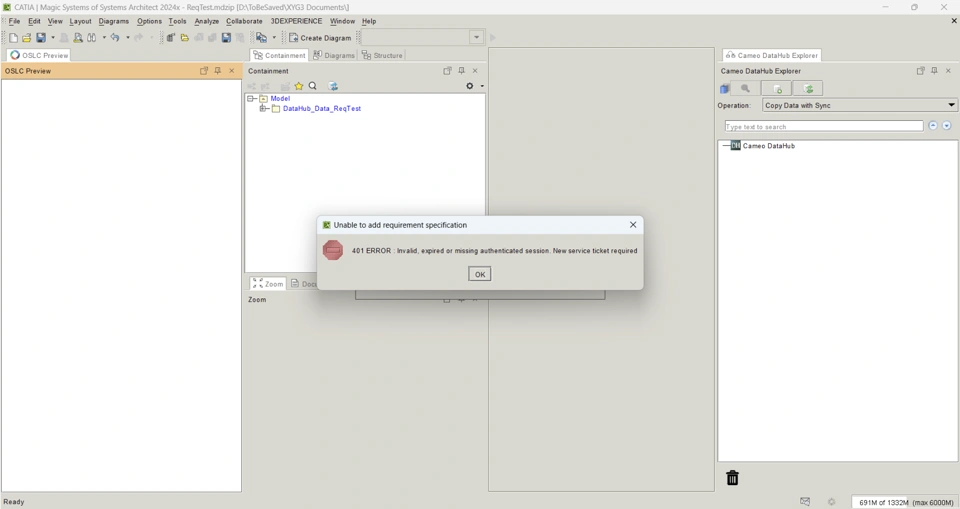The width and height of the screenshot is (960, 509).
Task: Click the next search result down arrow
Action: (947, 126)
